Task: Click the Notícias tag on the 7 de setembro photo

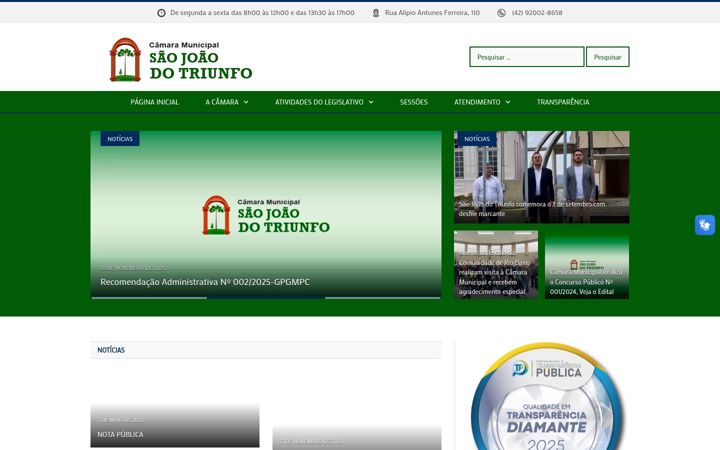Action: [477, 139]
